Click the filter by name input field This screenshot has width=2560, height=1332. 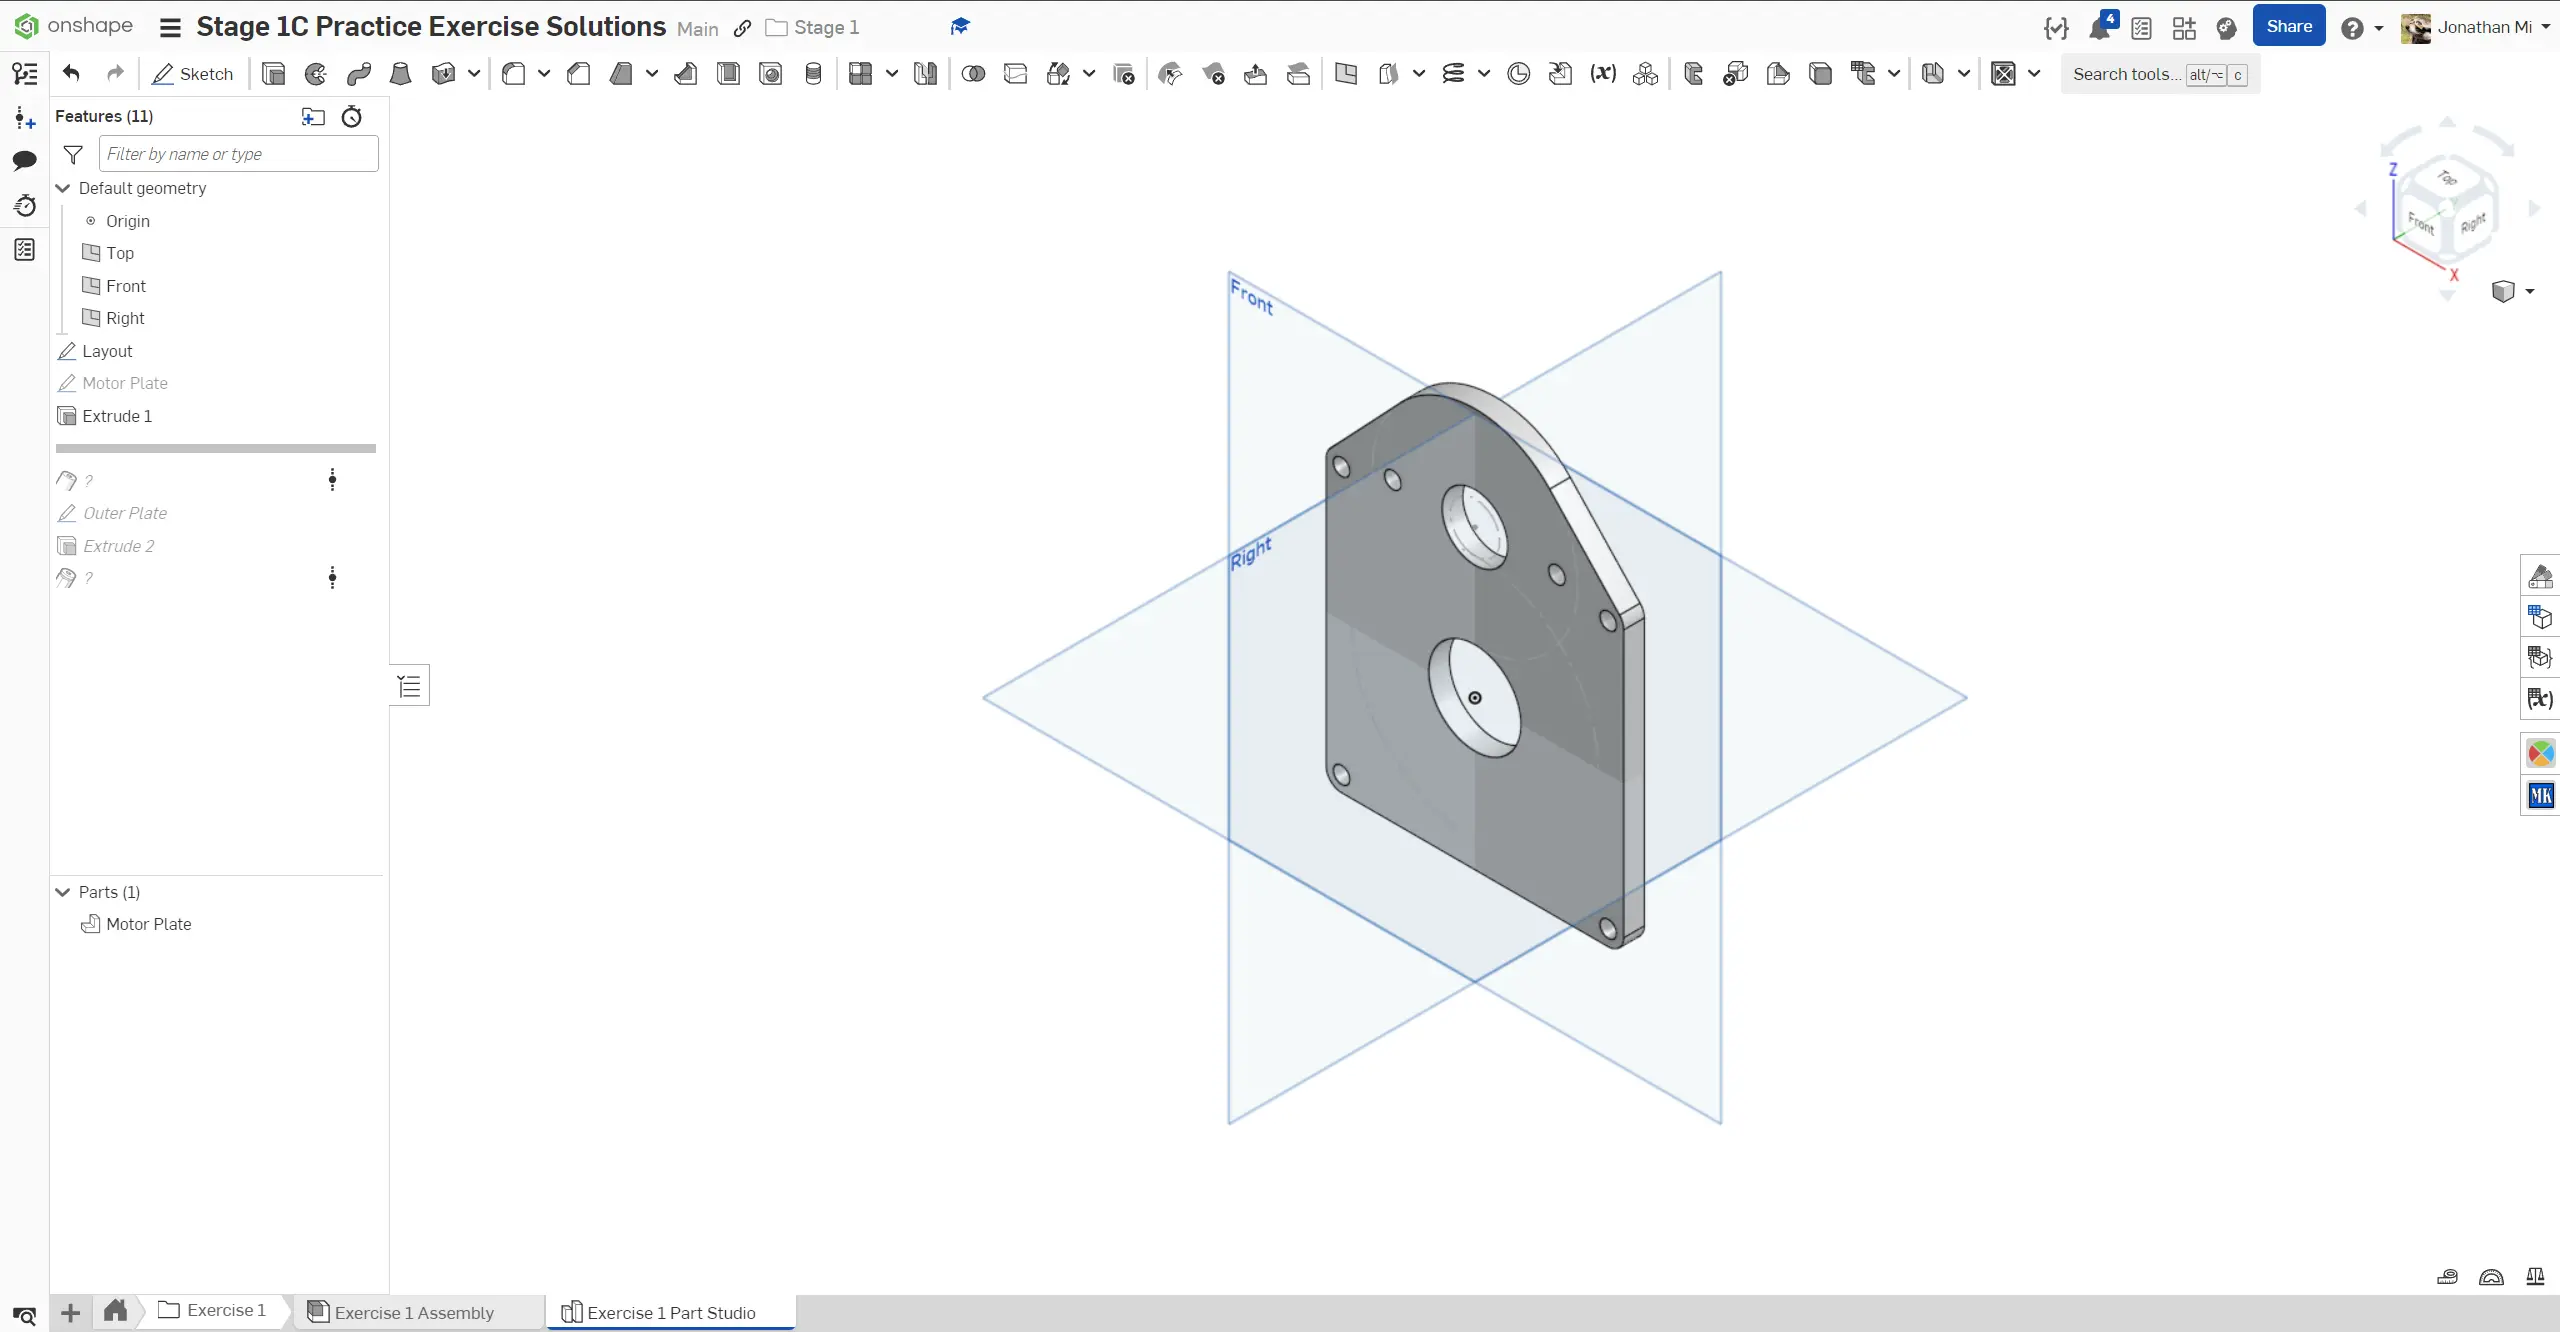238,154
